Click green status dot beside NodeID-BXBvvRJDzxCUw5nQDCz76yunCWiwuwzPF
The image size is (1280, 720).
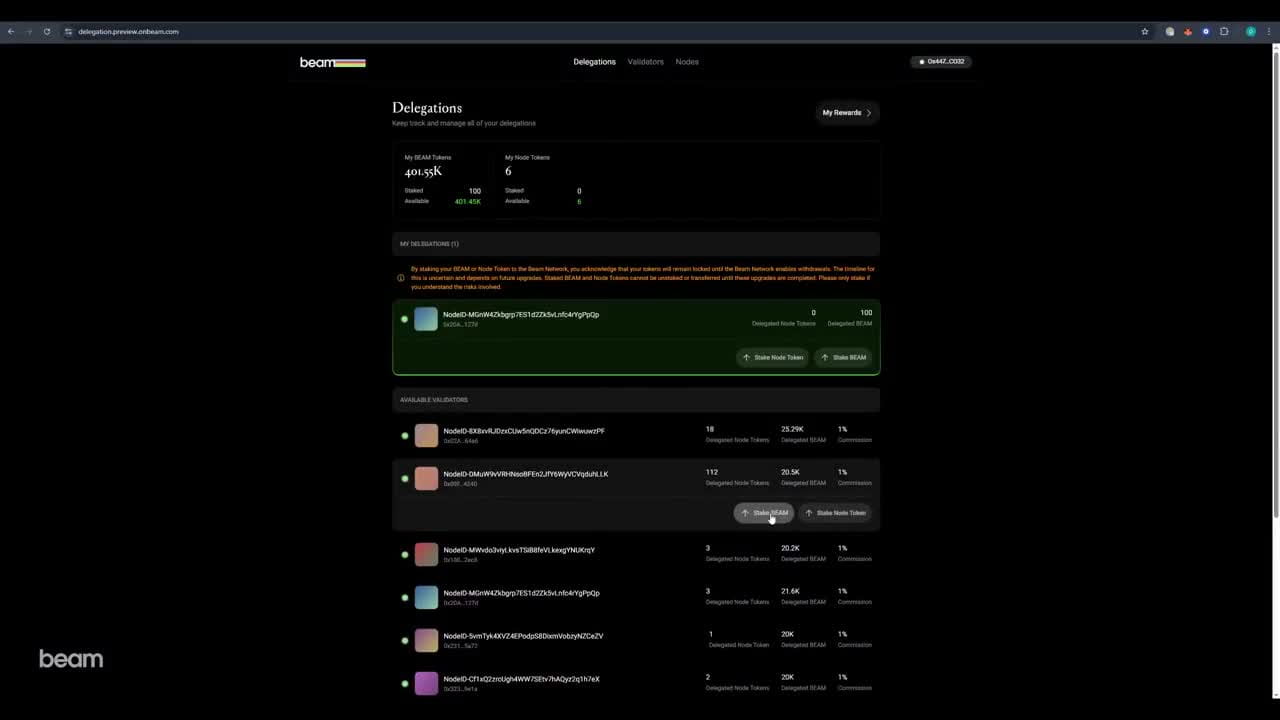404,435
